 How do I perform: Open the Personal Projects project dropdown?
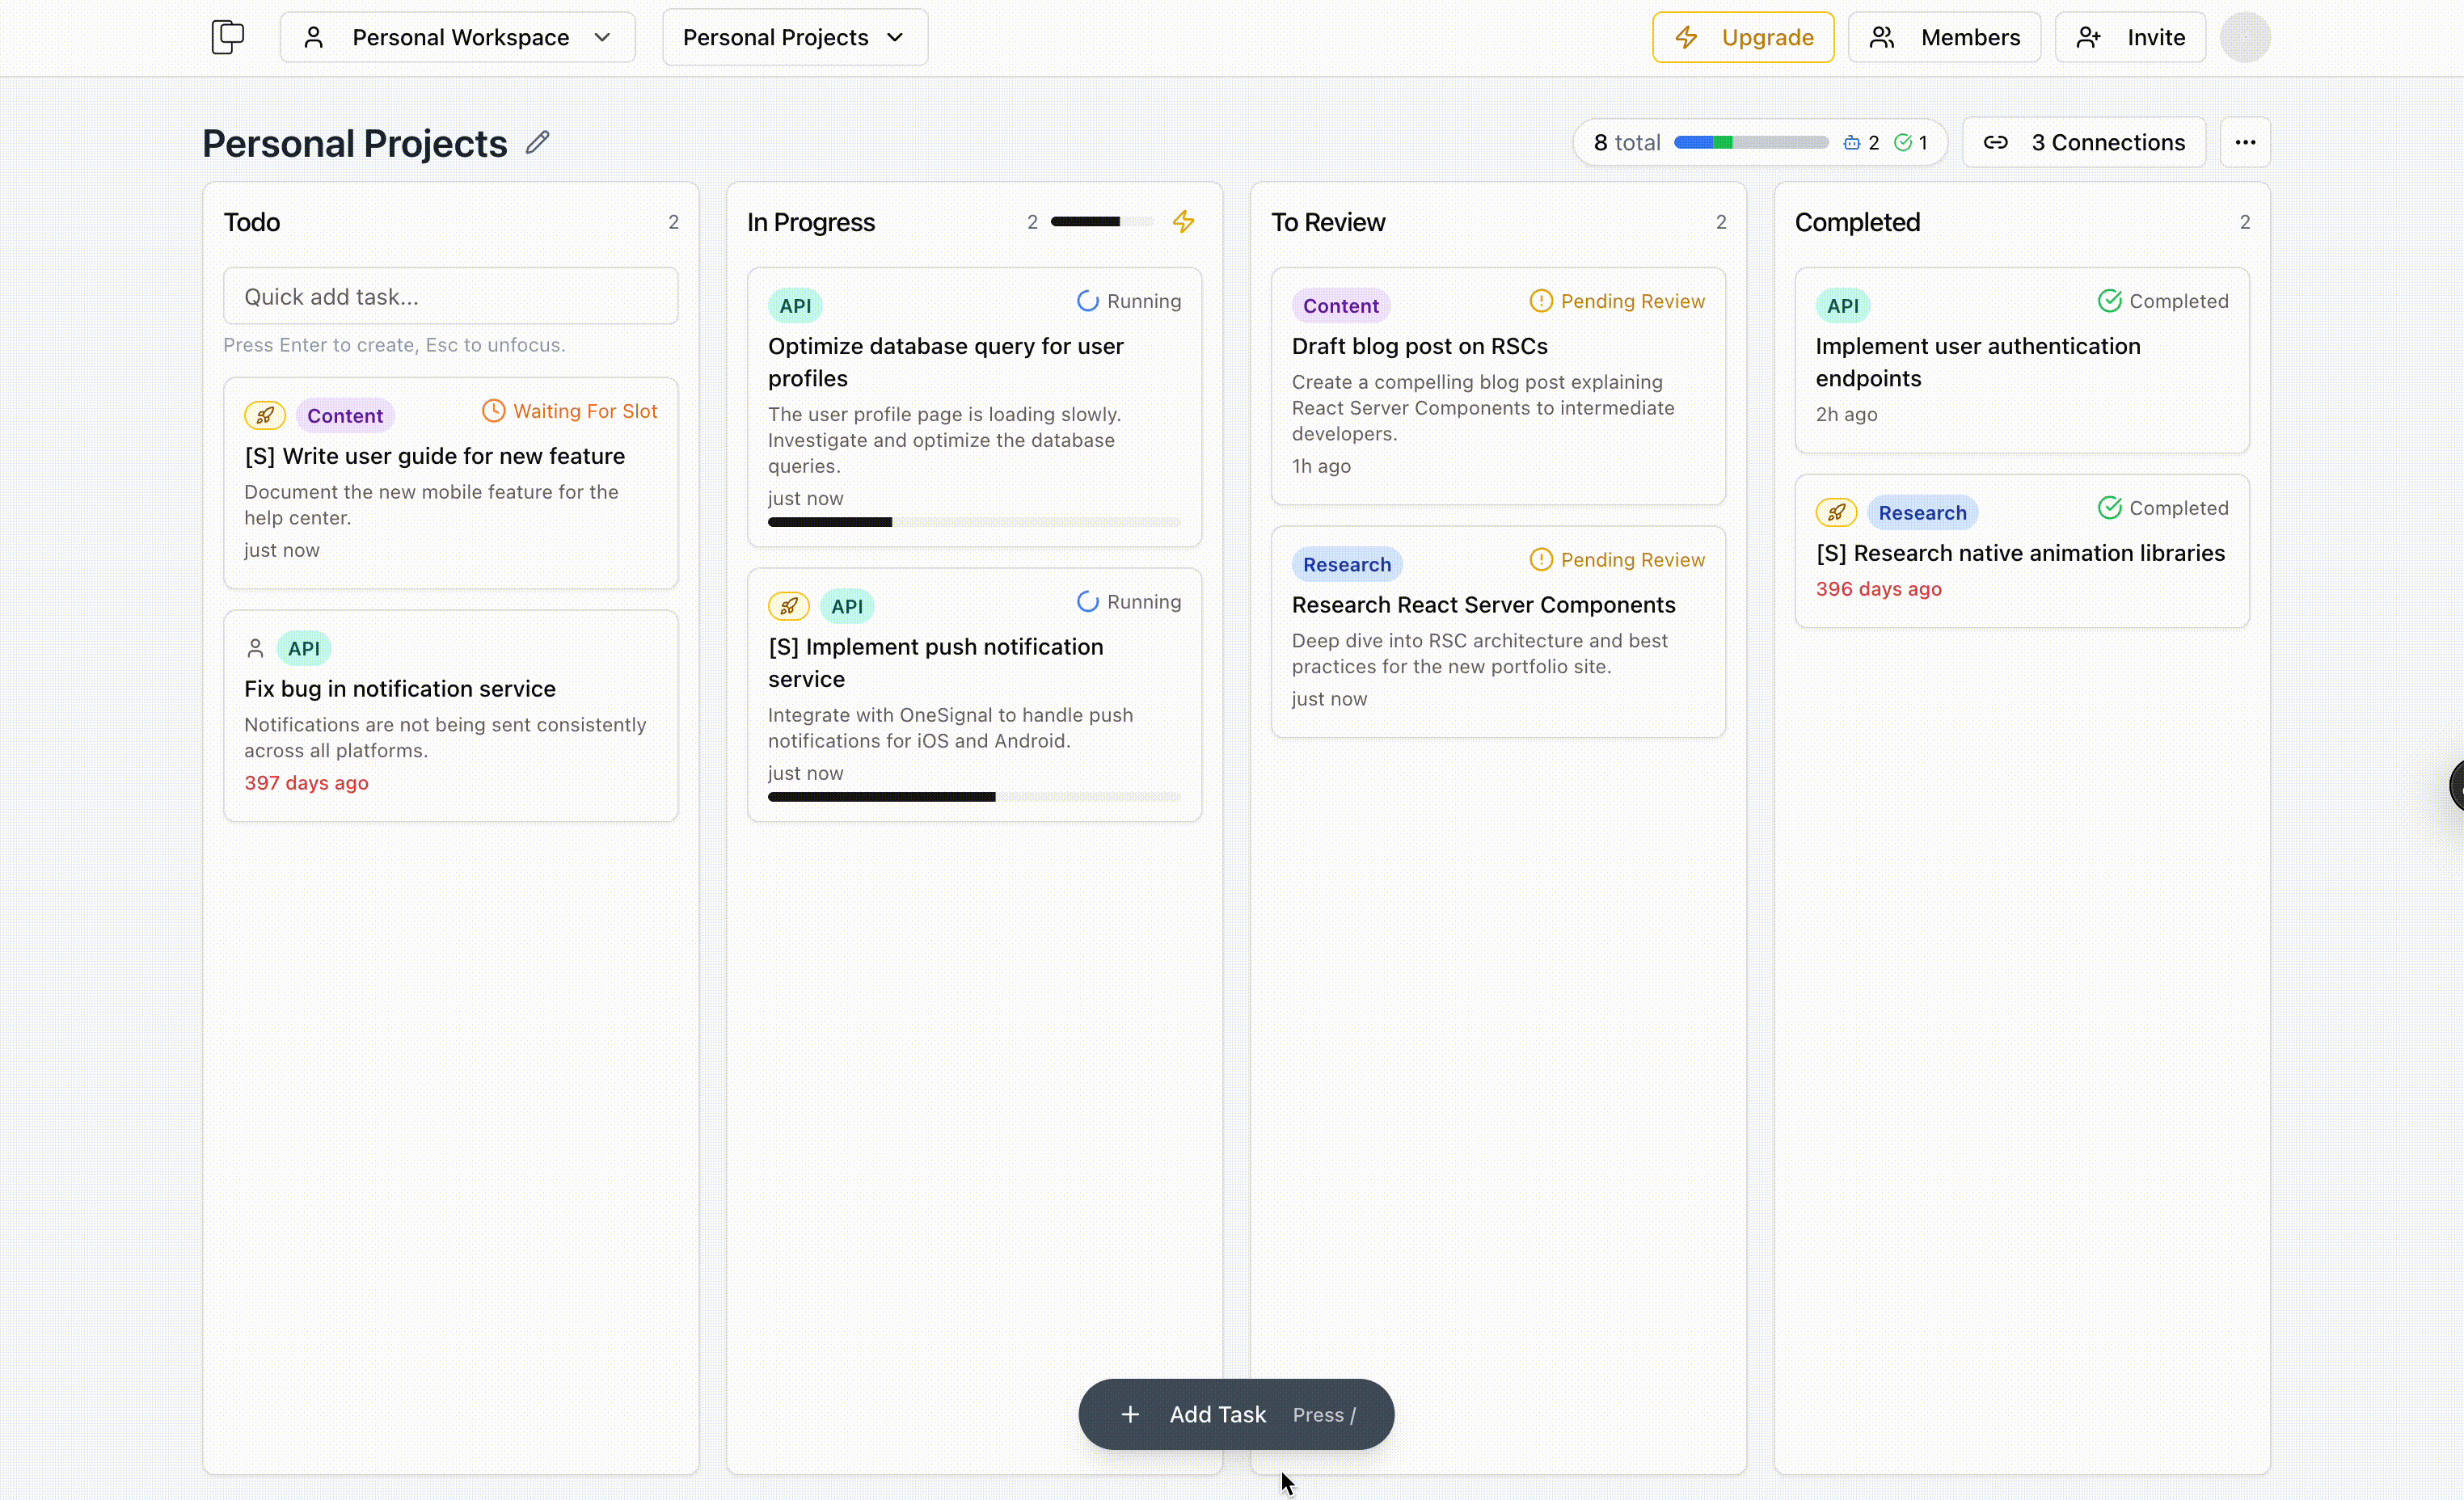click(x=794, y=37)
